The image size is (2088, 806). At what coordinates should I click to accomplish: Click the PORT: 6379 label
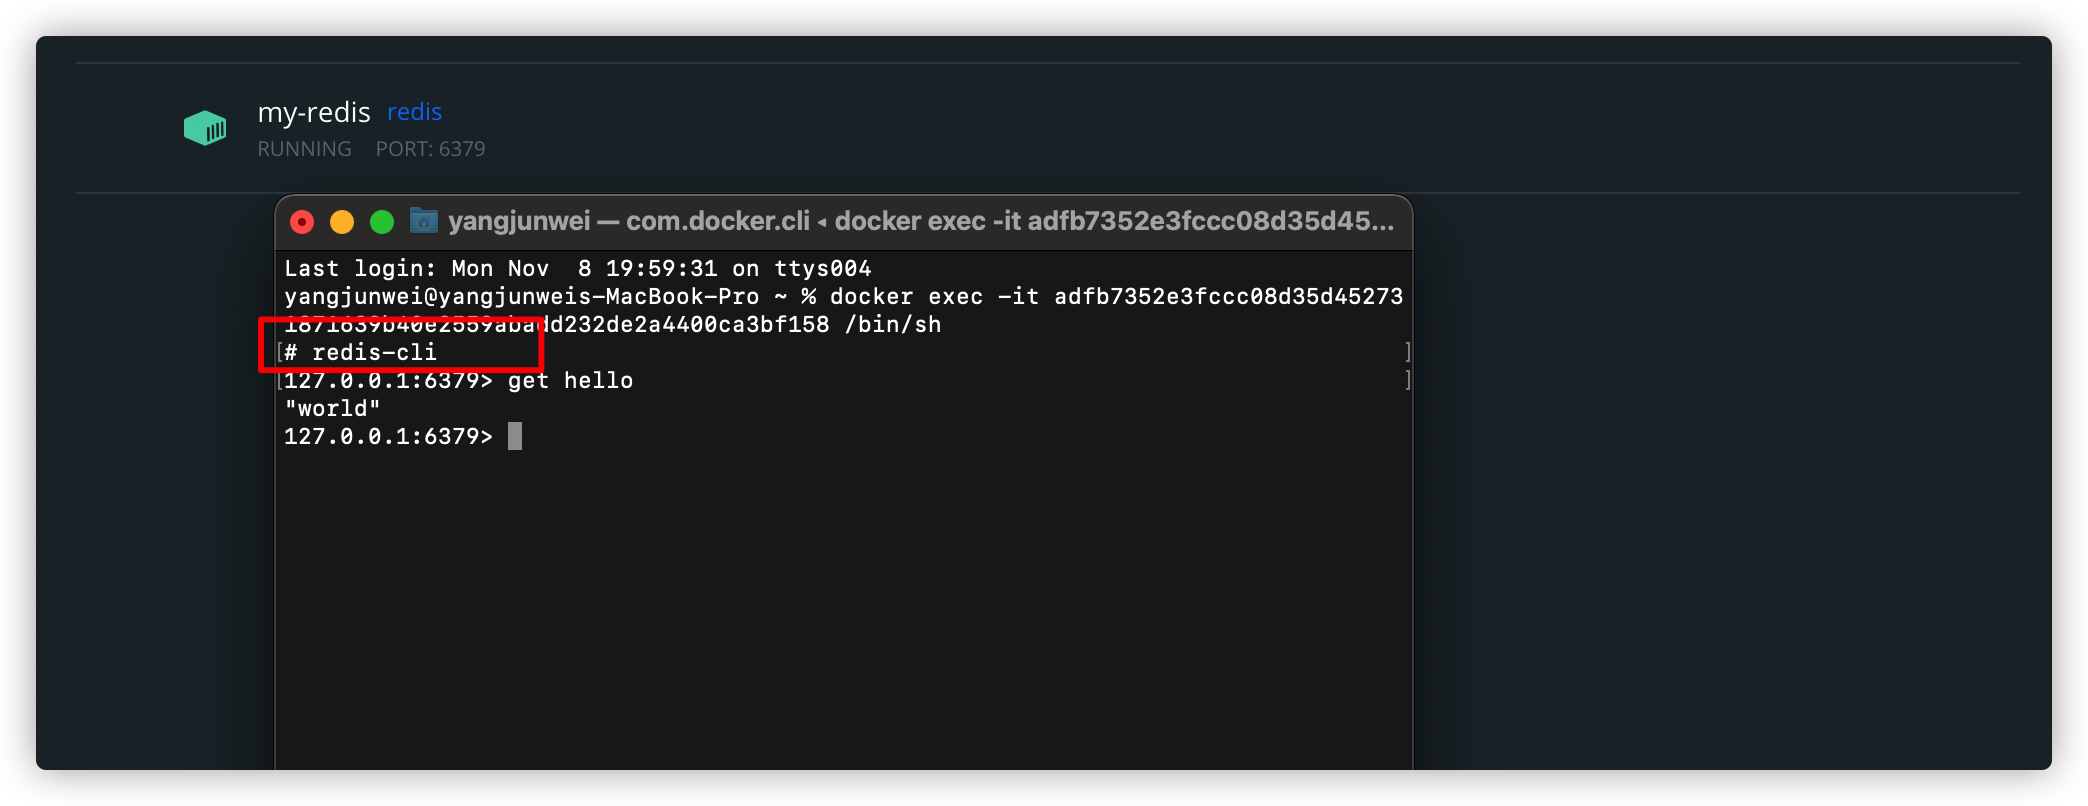430,149
